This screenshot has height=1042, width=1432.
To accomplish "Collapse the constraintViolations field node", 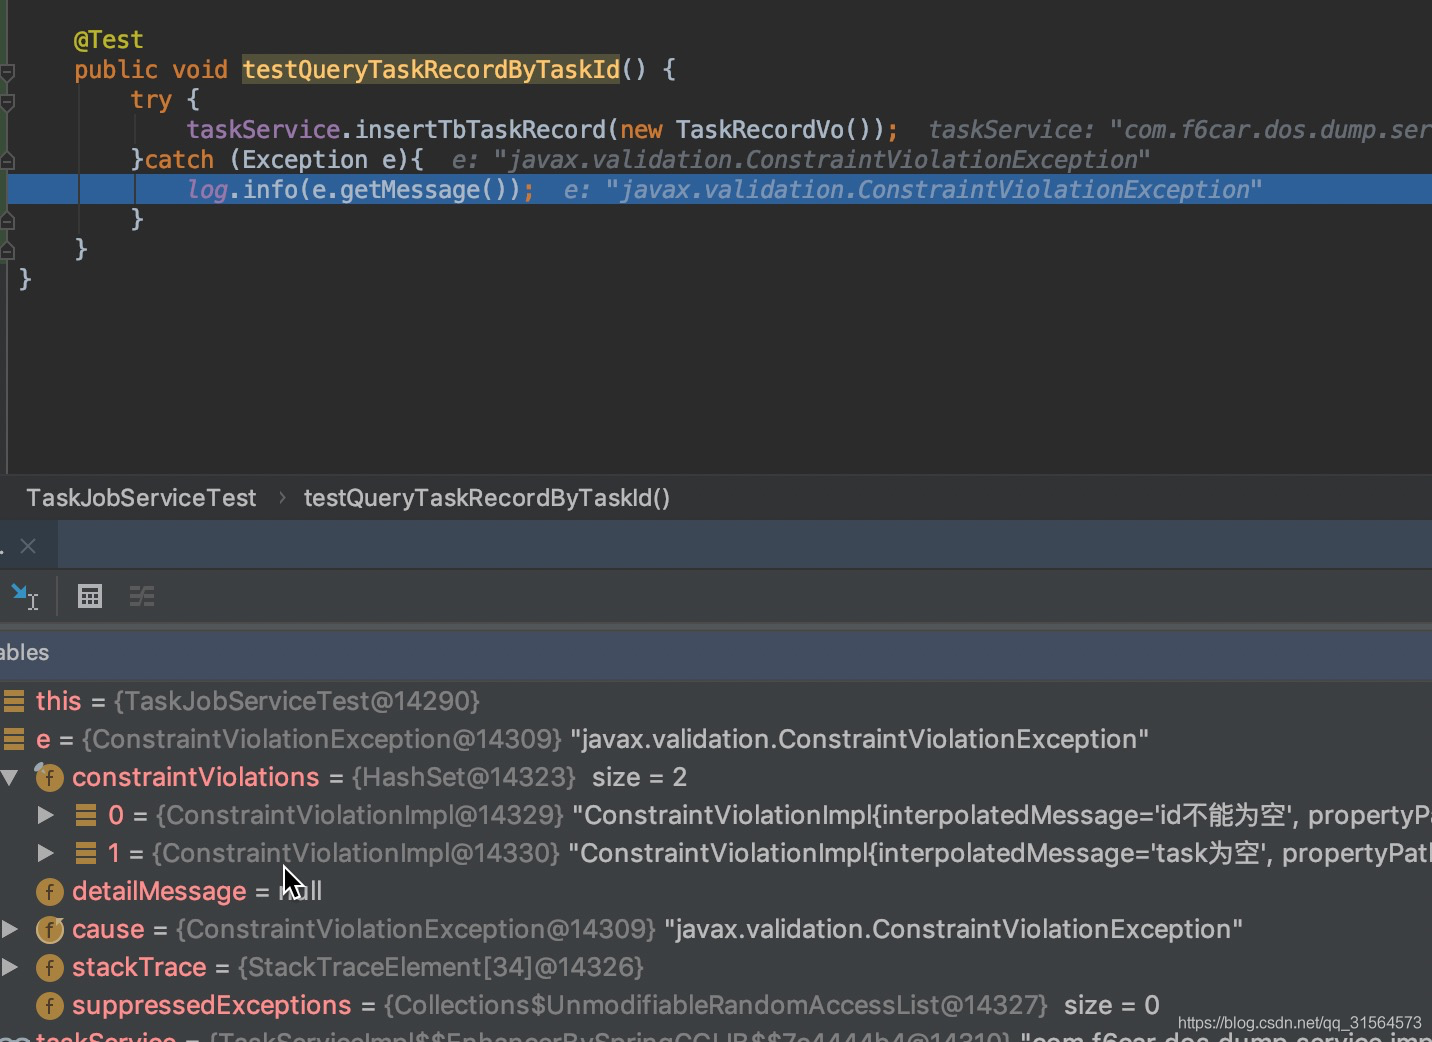I will [x=10, y=777].
